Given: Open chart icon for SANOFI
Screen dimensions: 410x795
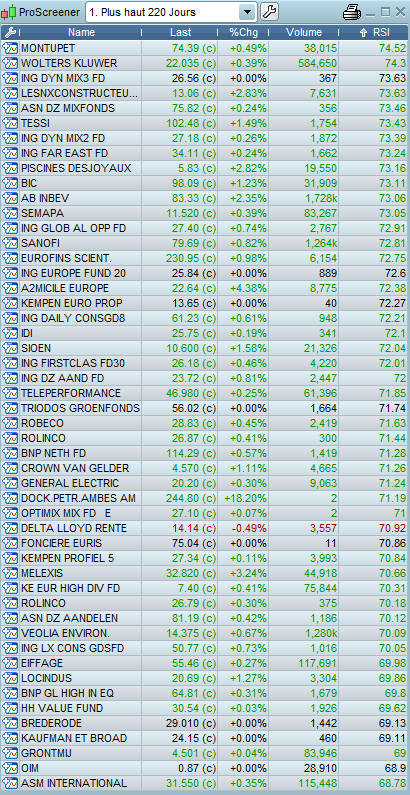Looking at the screenshot, I should [x=10, y=243].
